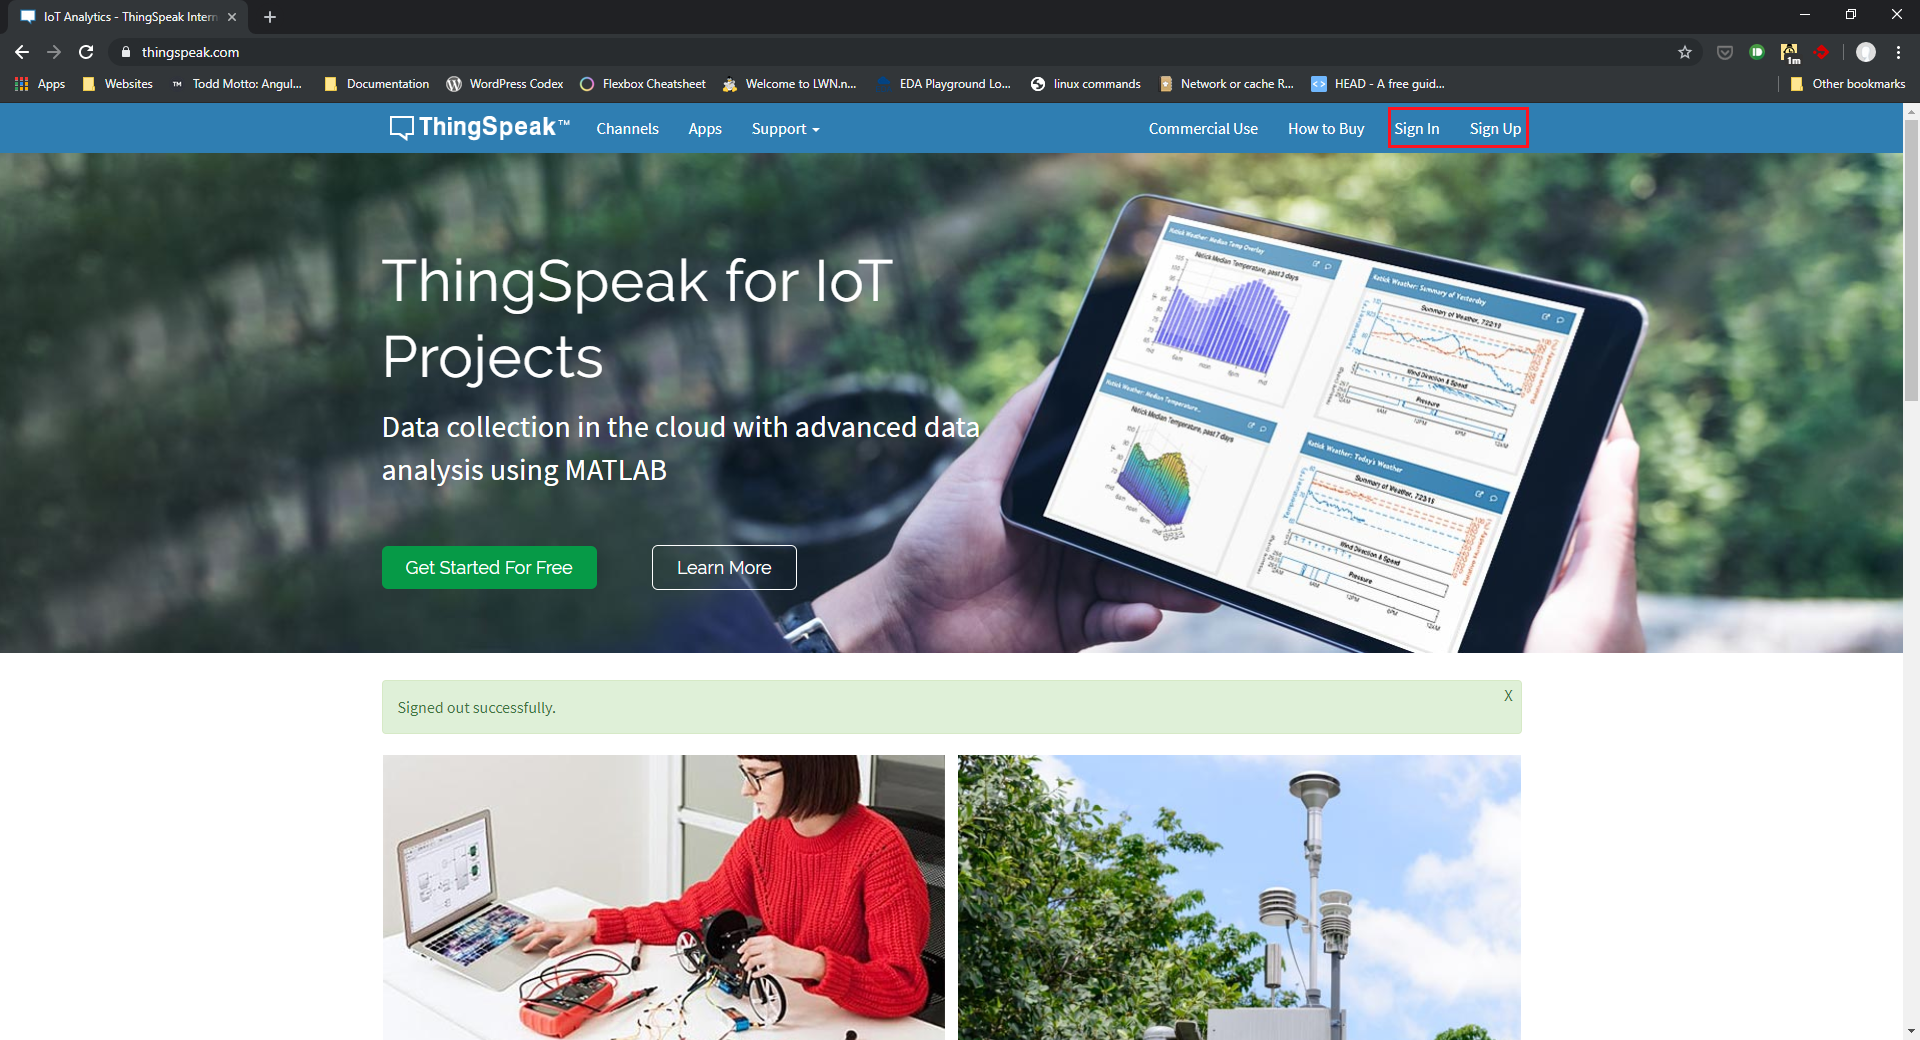Open the Network or cache bookmark
This screenshot has height=1040, width=1920.
pos(1226,84)
